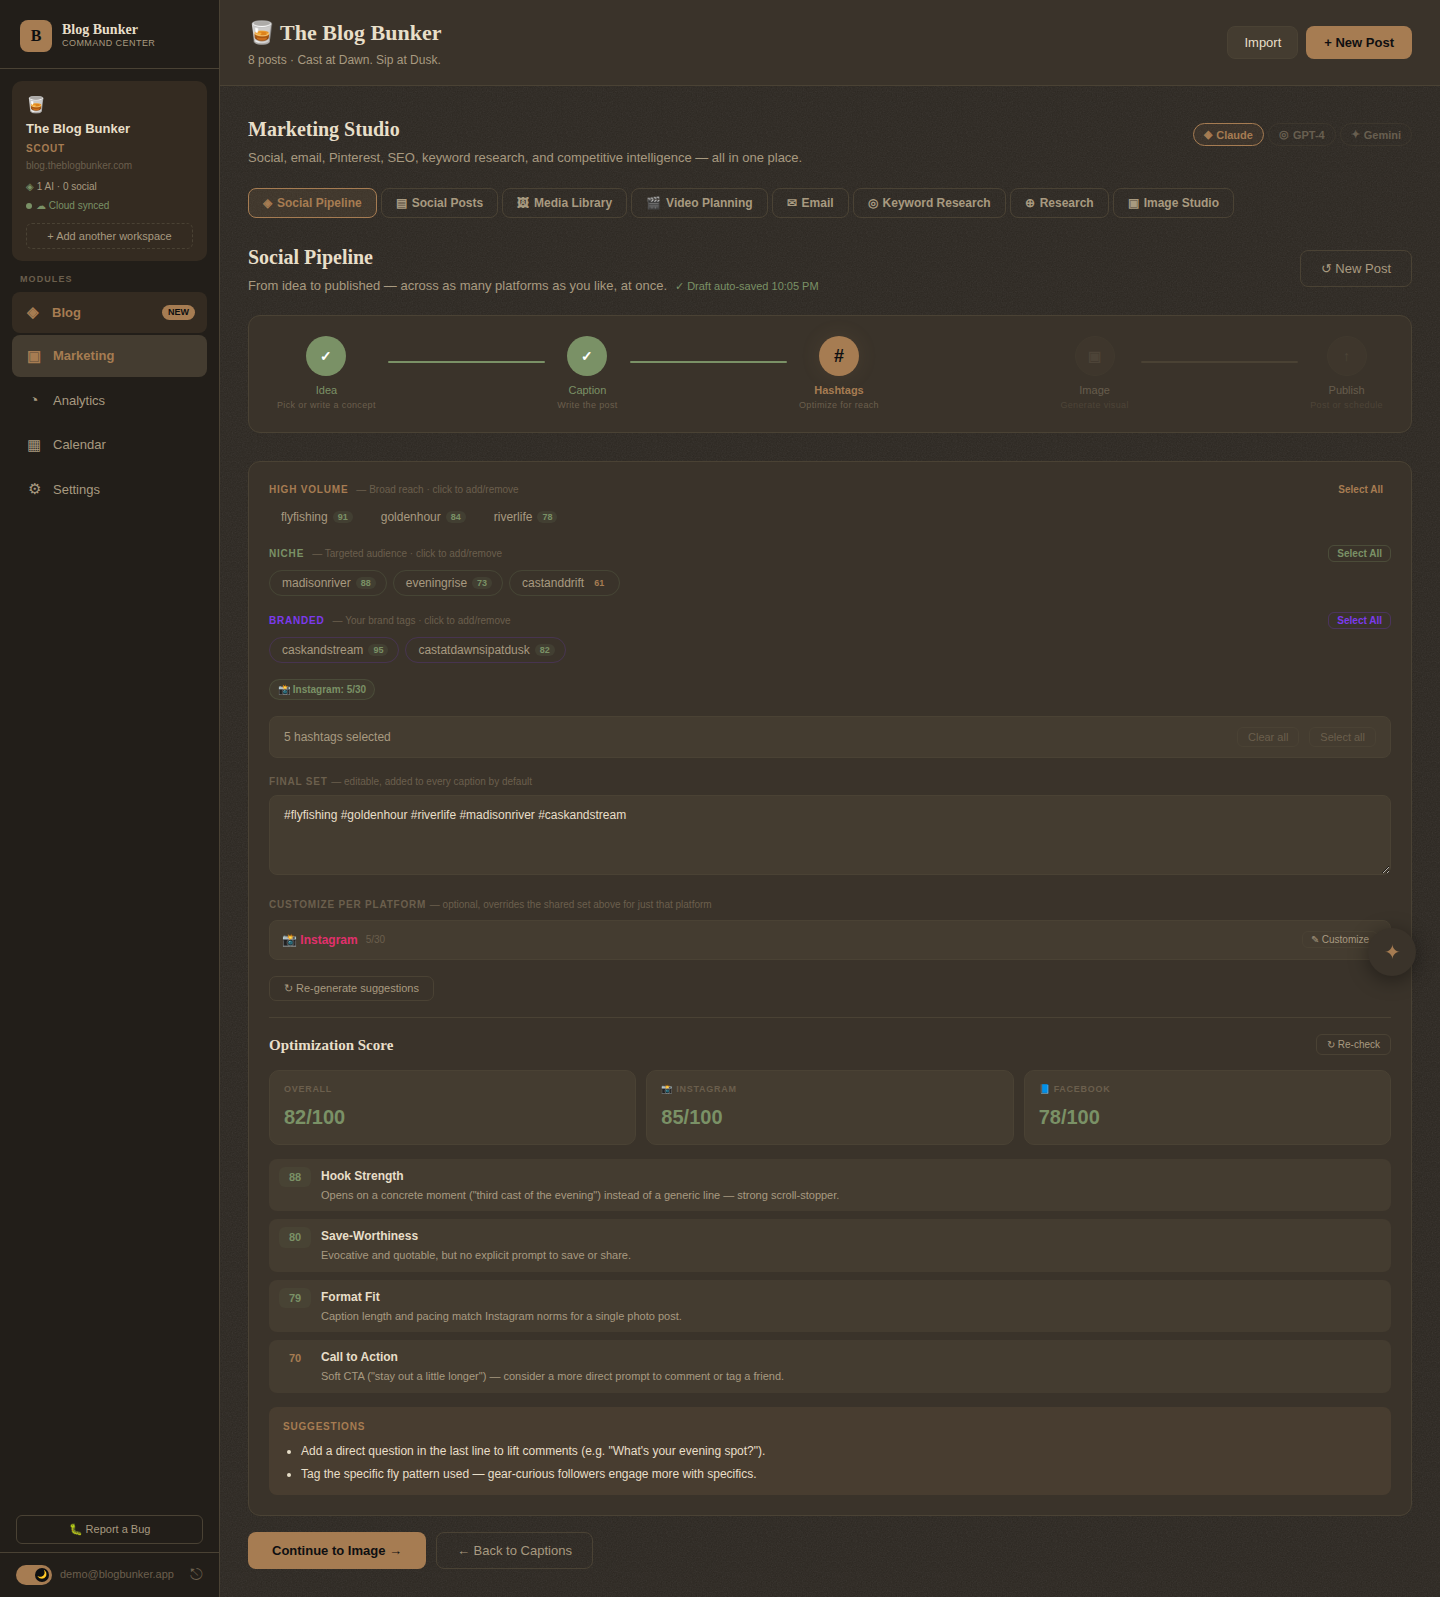
Task: Click the calendar grid icon in sidebar
Action: (34, 445)
